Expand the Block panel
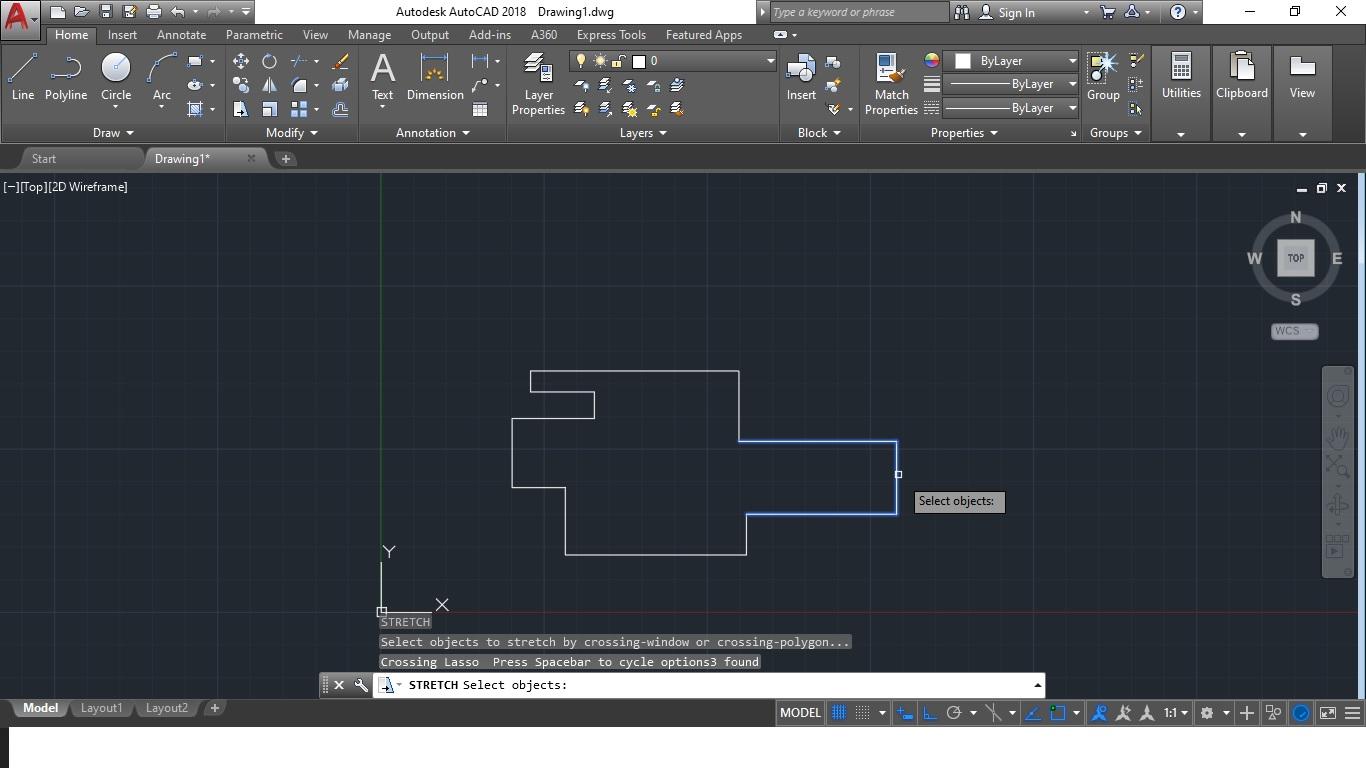This screenshot has width=1366, height=768. pos(818,133)
